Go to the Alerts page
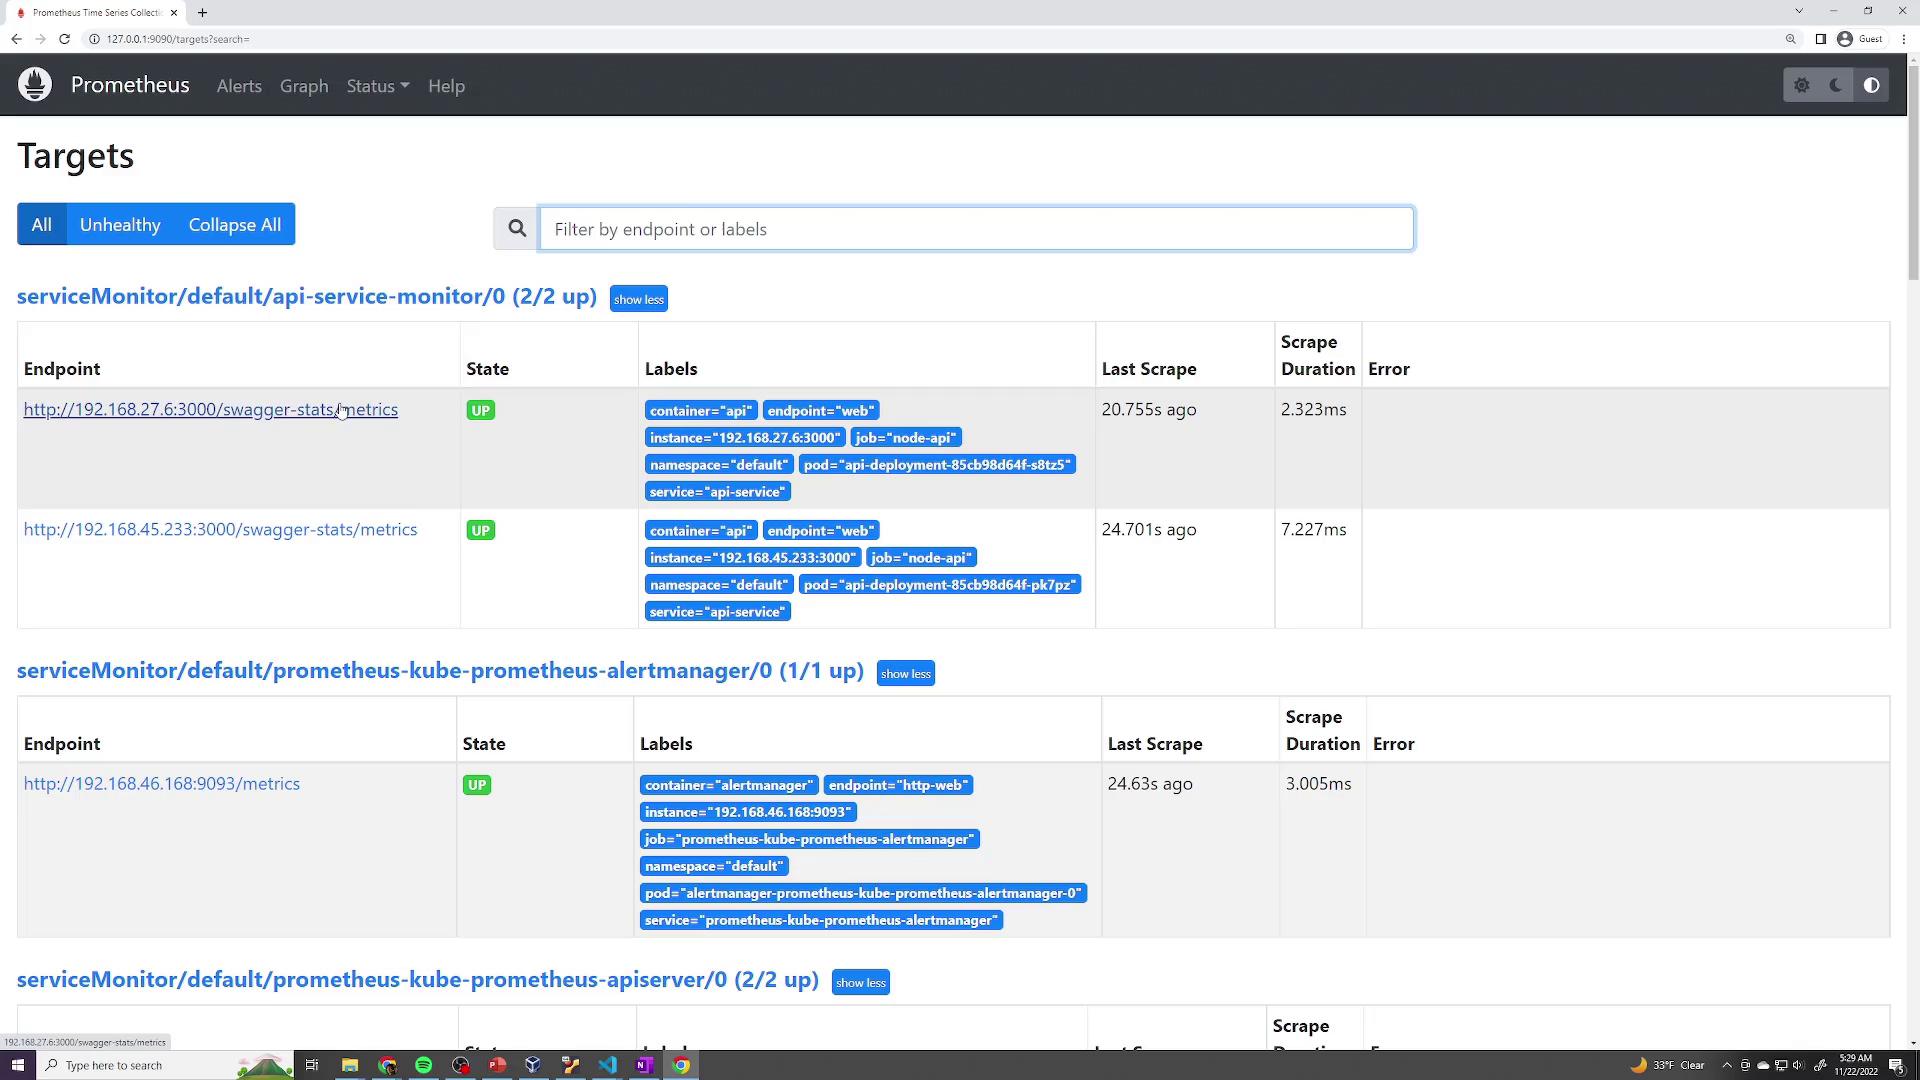Viewport: 1920px width, 1080px height. [x=239, y=86]
